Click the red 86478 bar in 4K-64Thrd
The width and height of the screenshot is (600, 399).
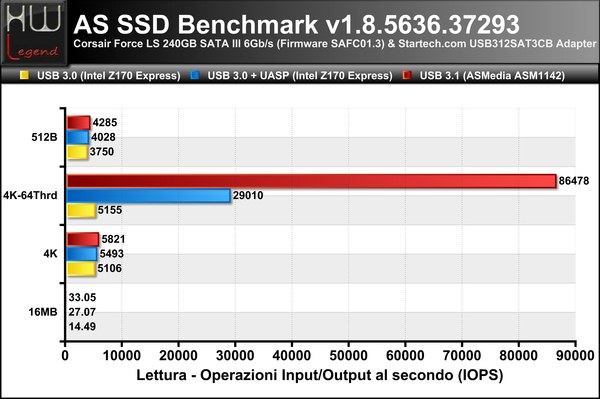pos(311,181)
